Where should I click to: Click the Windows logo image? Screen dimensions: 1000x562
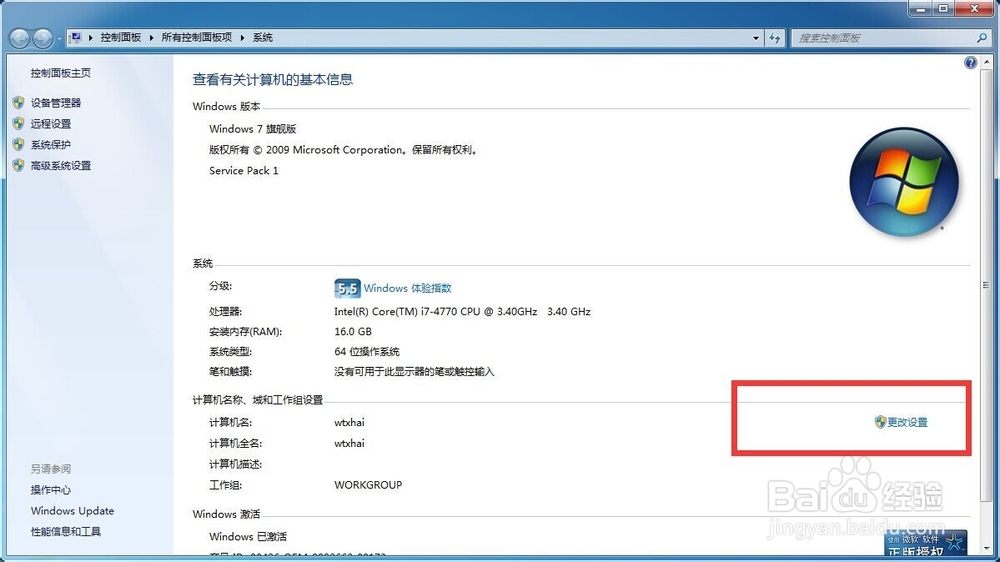pyautogui.click(x=904, y=182)
